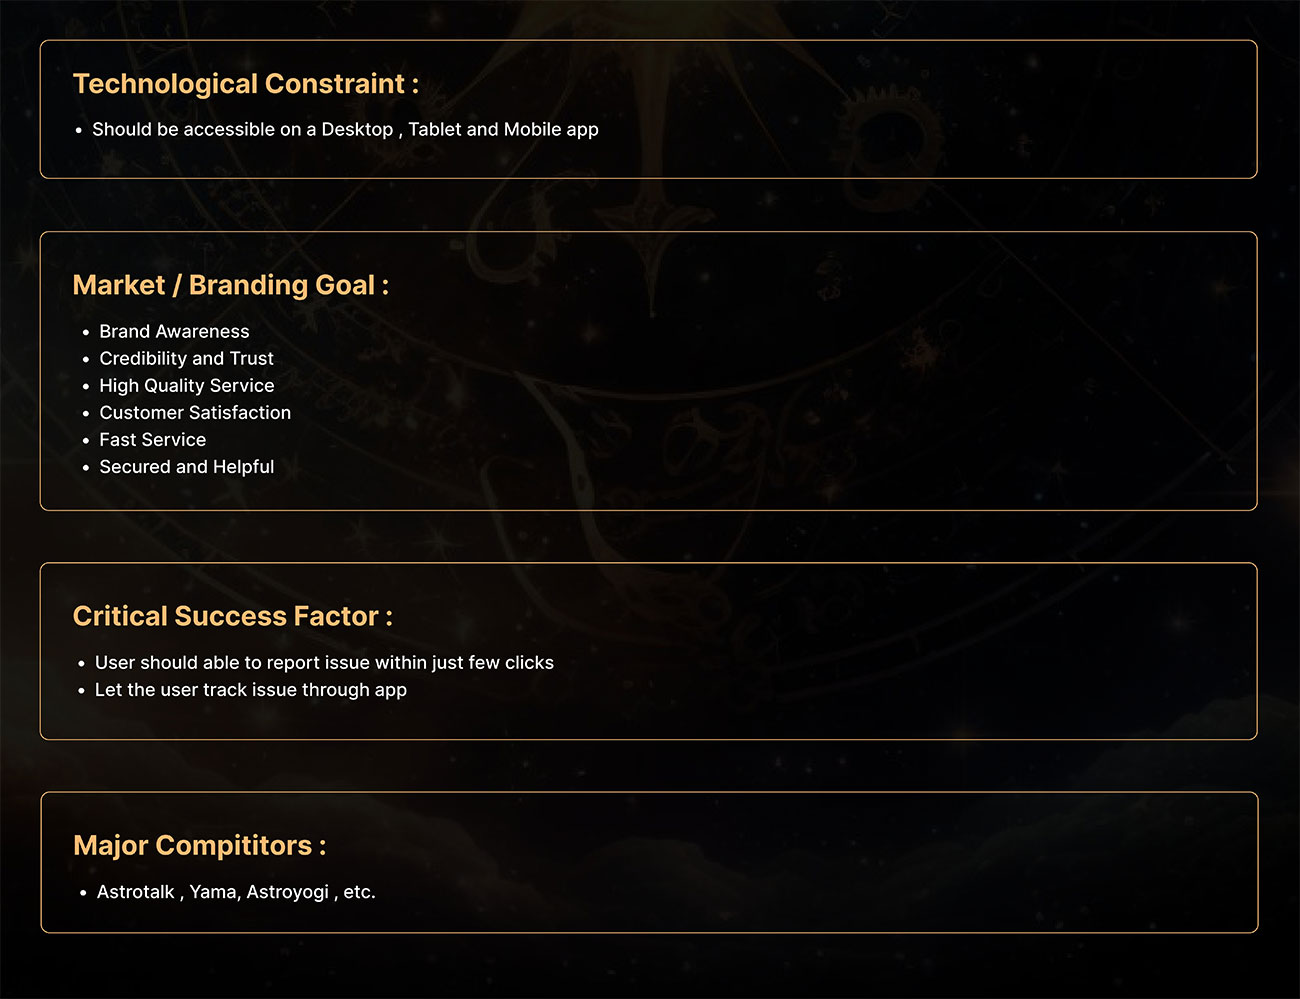Click the Customer Satisfaction bullet
The width and height of the screenshot is (1300, 999).
[195, 412]
